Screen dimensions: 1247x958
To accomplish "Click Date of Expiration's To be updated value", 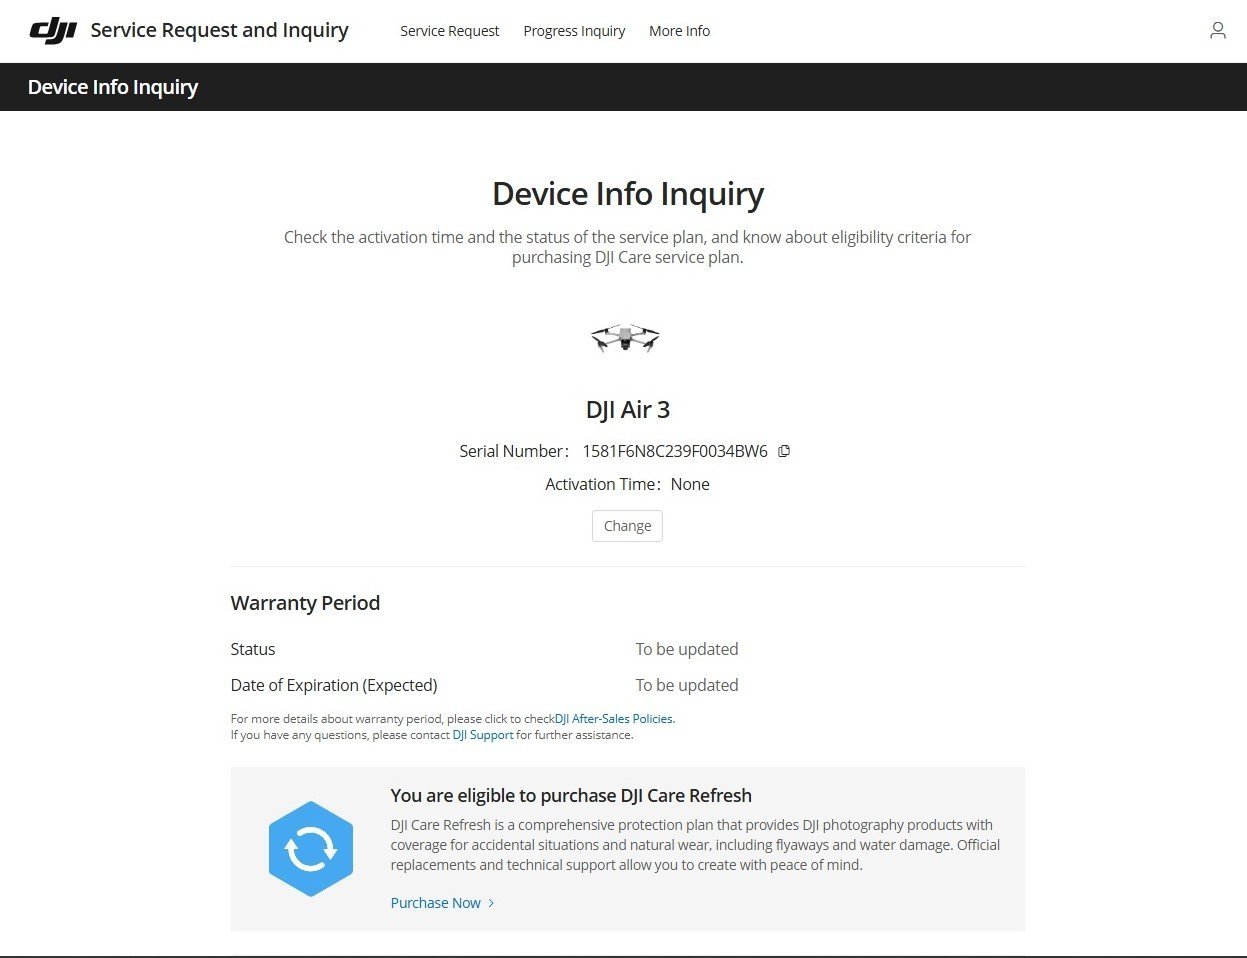I will pos(687,685).
